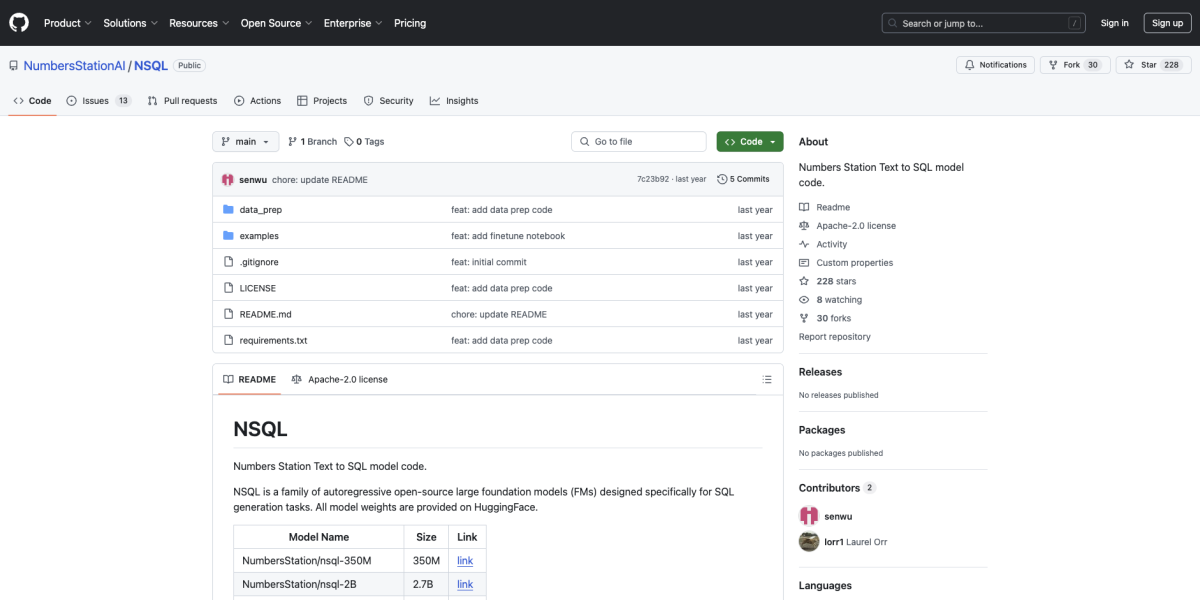View the 0 Tags page

pyautogui.click(x=364, y=142)
